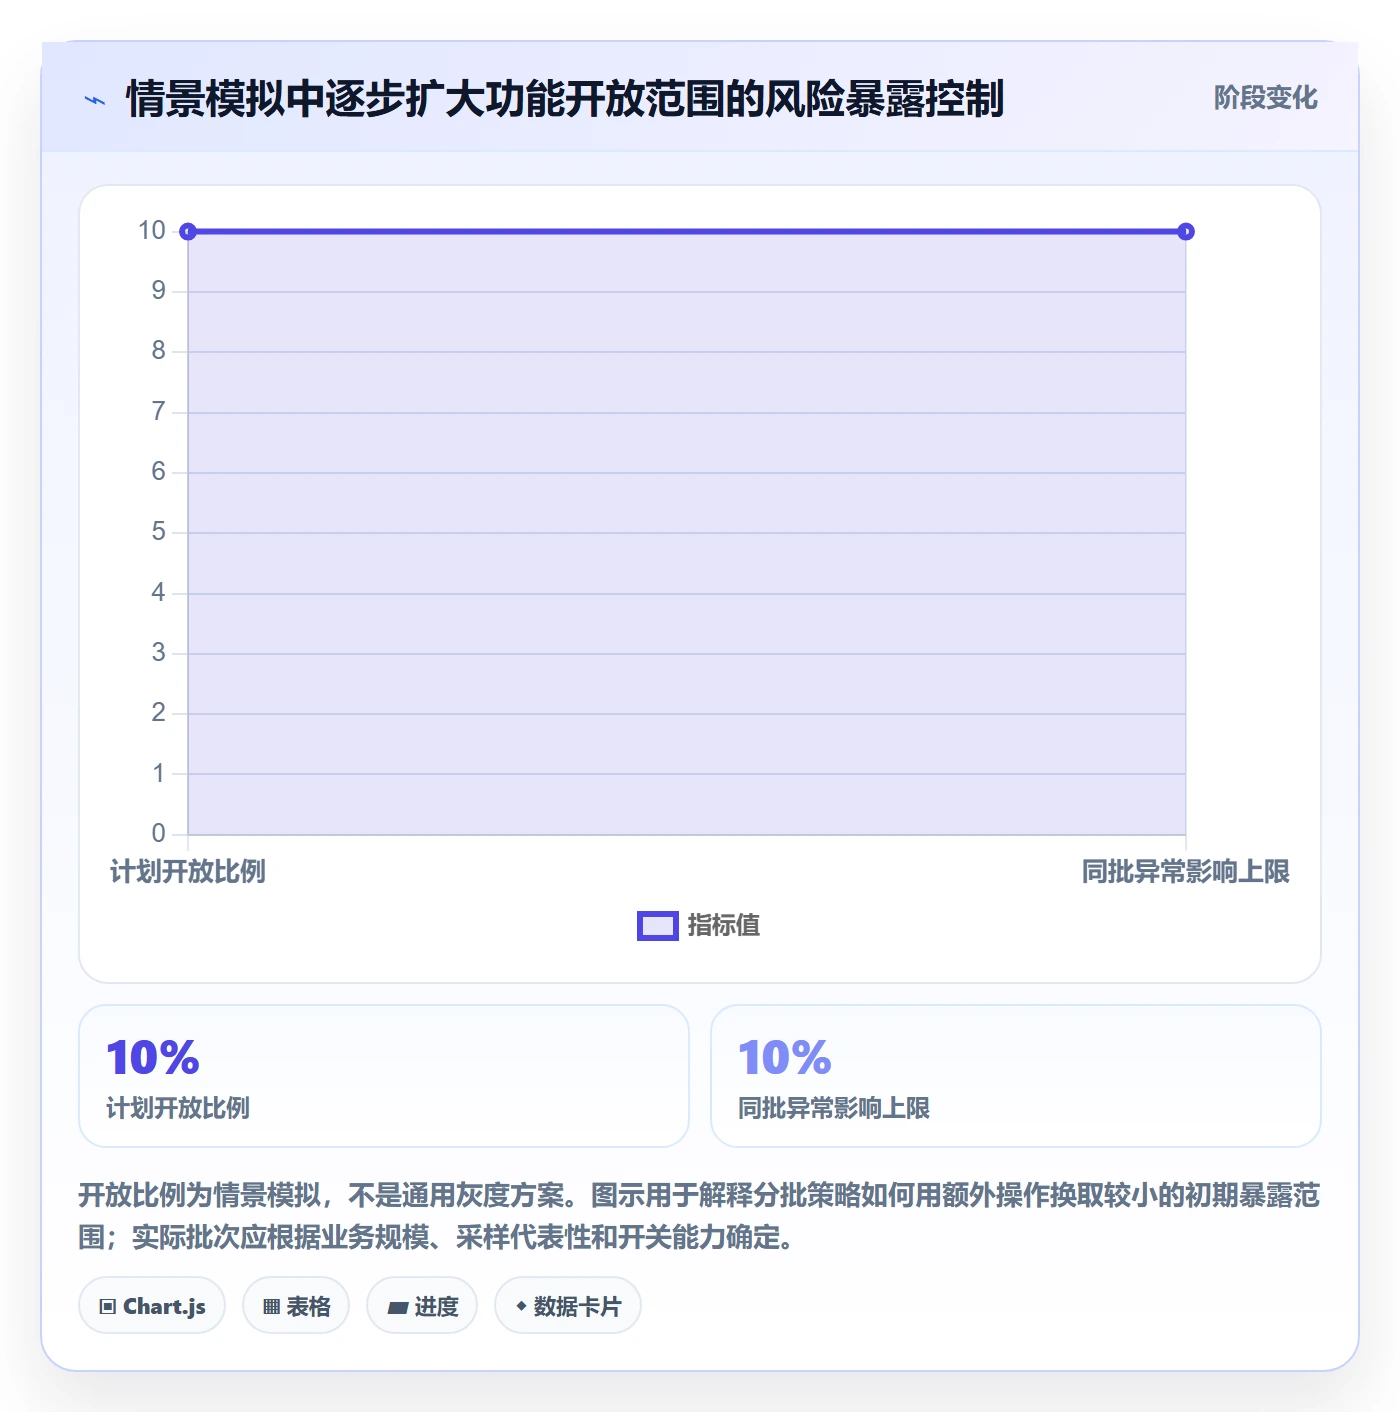Click the grid icon in 表格 chip
Viewport: 1400px width, 1412px height.
tap(271, 1307)
